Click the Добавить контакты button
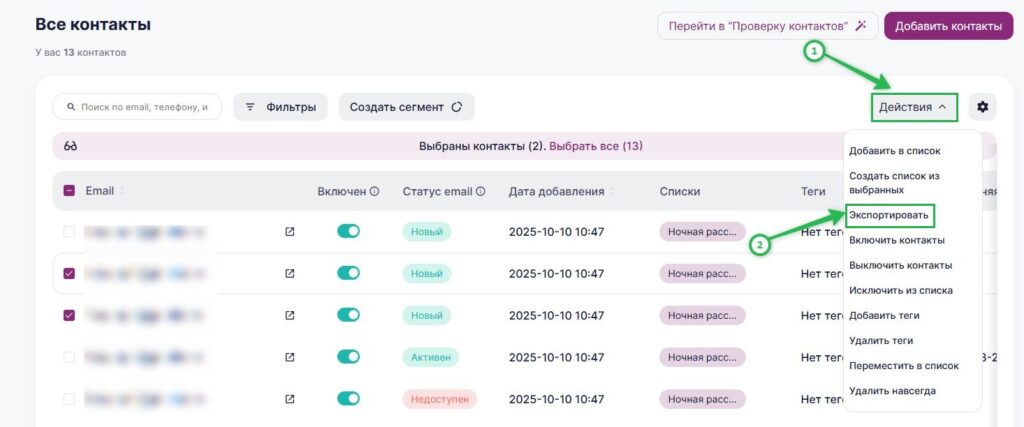The height and width of the screenshot is (427, 1024). click(x=948, y=26)
